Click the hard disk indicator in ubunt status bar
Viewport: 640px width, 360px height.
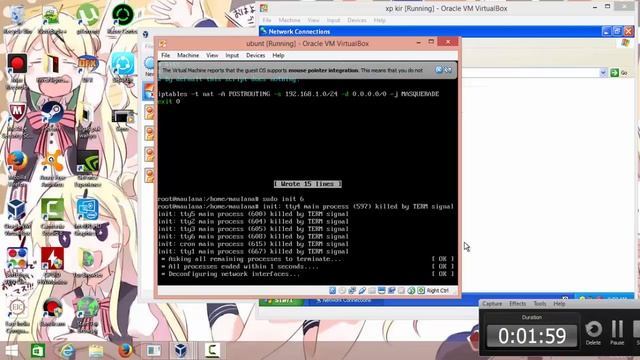(x=333, y=291)
